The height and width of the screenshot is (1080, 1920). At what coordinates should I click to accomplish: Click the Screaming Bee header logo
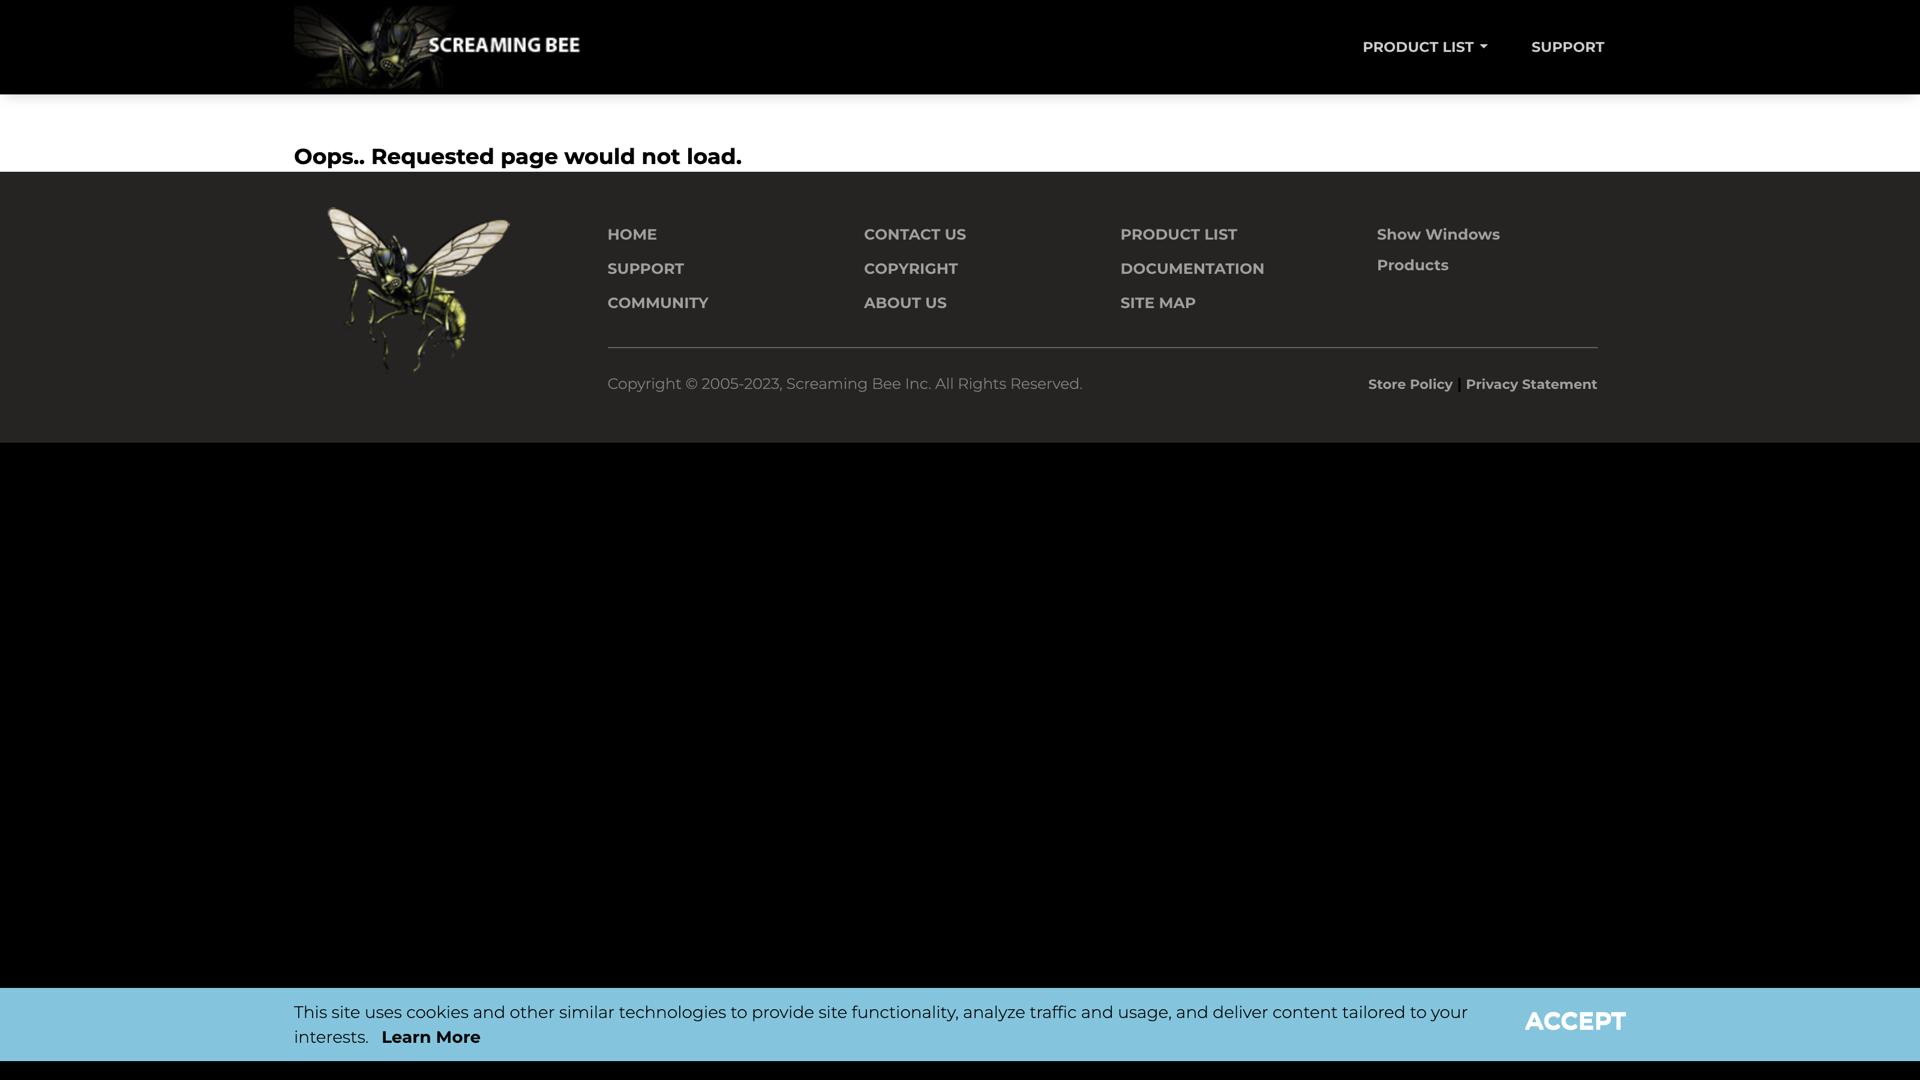click(437, 47)
